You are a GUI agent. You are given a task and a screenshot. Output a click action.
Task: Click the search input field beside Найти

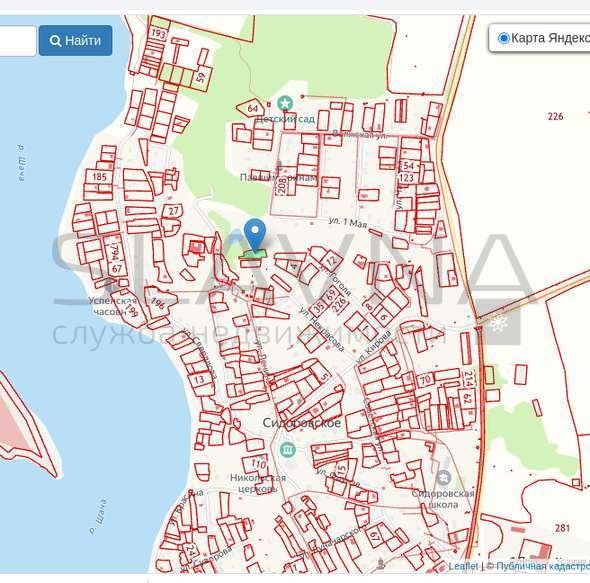(18, 41)
